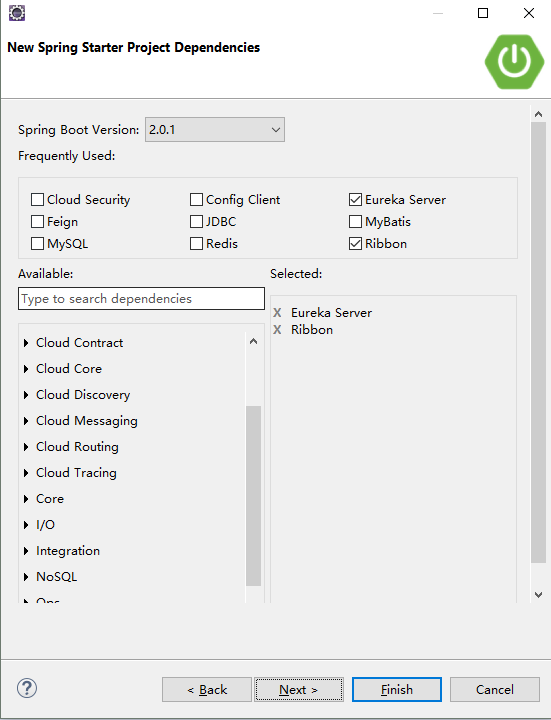Image resolution: width=551 pixels, height=720 pixels.
Task: Select the Cloud Discovery tree label
Action: 83,395
